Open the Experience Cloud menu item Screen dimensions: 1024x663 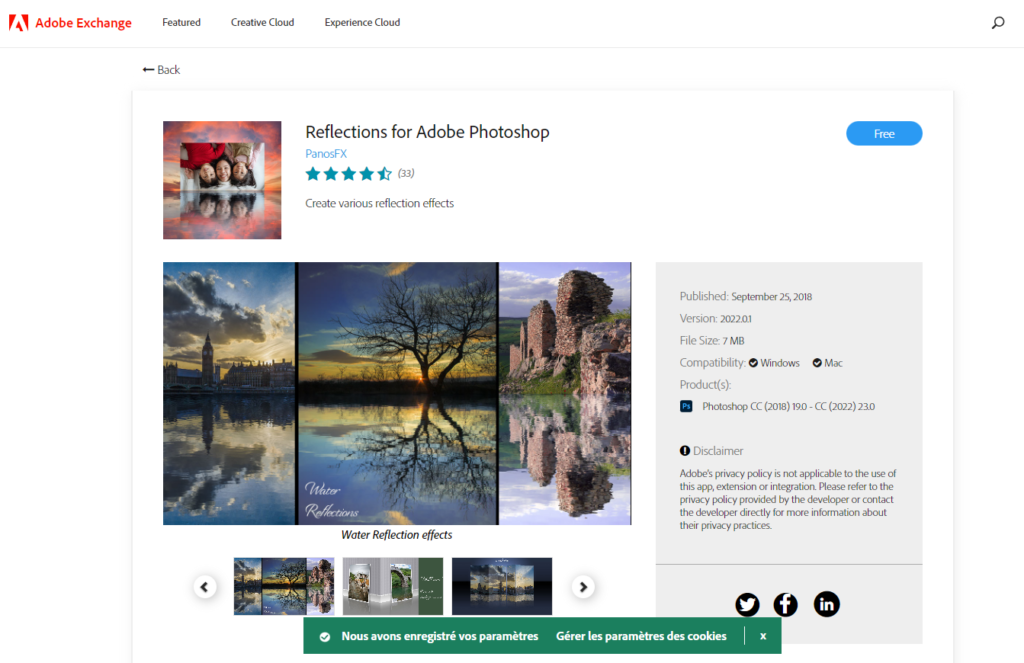362,23
